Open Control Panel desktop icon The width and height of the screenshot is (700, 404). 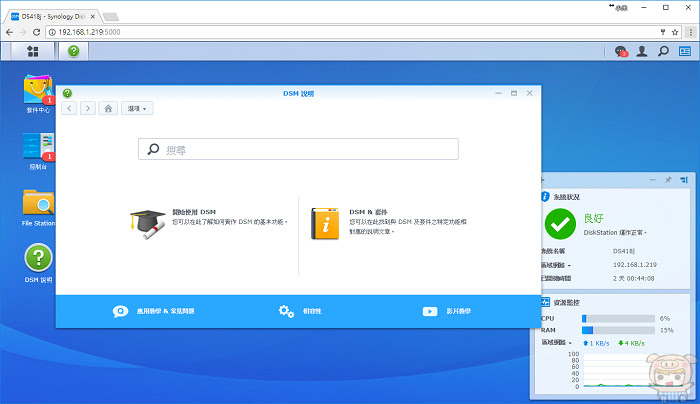click(x=38, y=151)
